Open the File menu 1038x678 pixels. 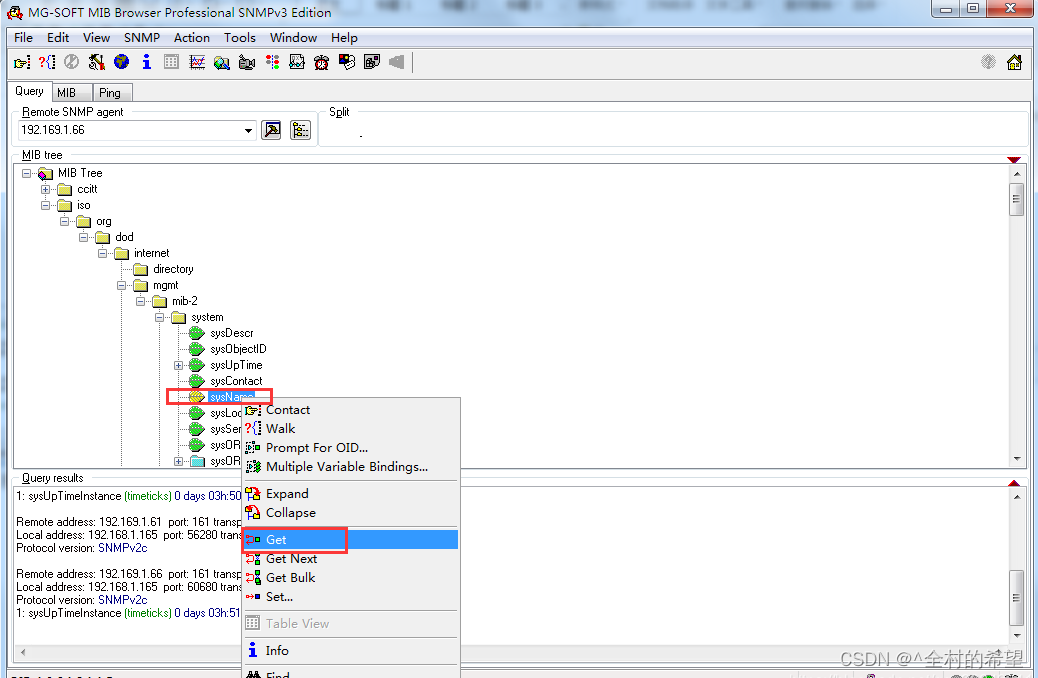(23, 38)
